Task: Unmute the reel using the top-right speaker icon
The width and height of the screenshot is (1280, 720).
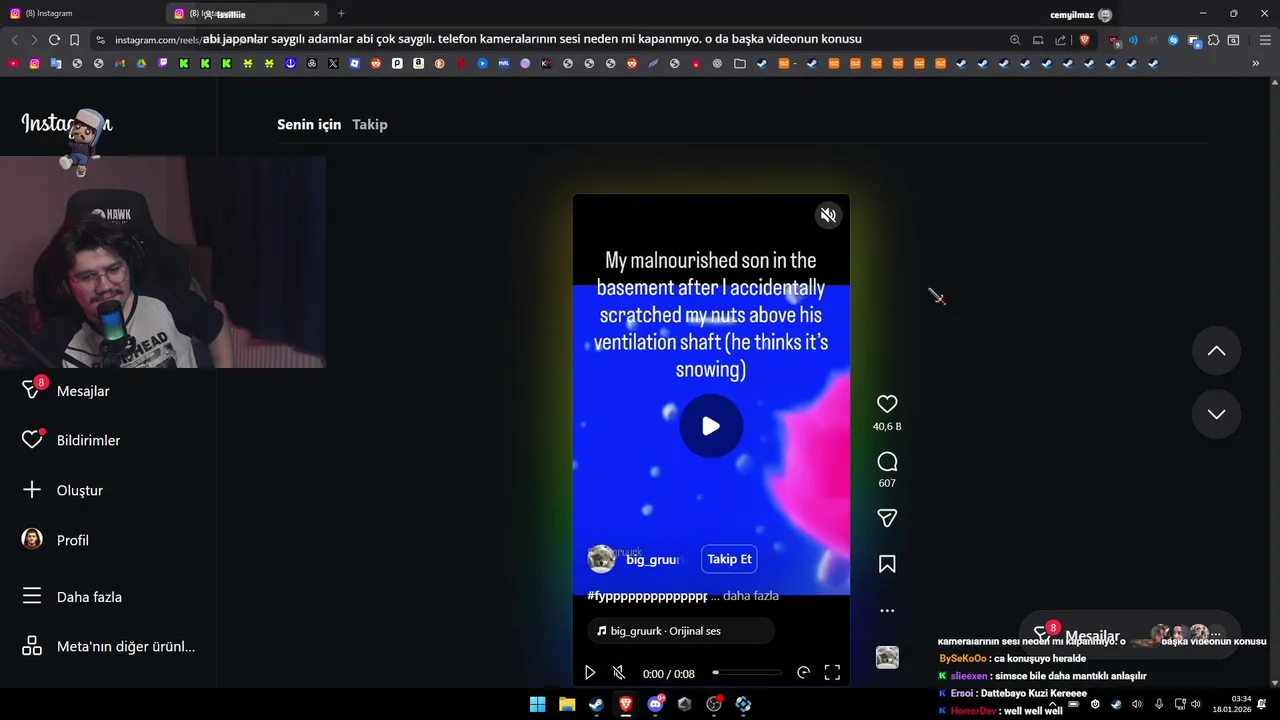Action: [828, 215]
